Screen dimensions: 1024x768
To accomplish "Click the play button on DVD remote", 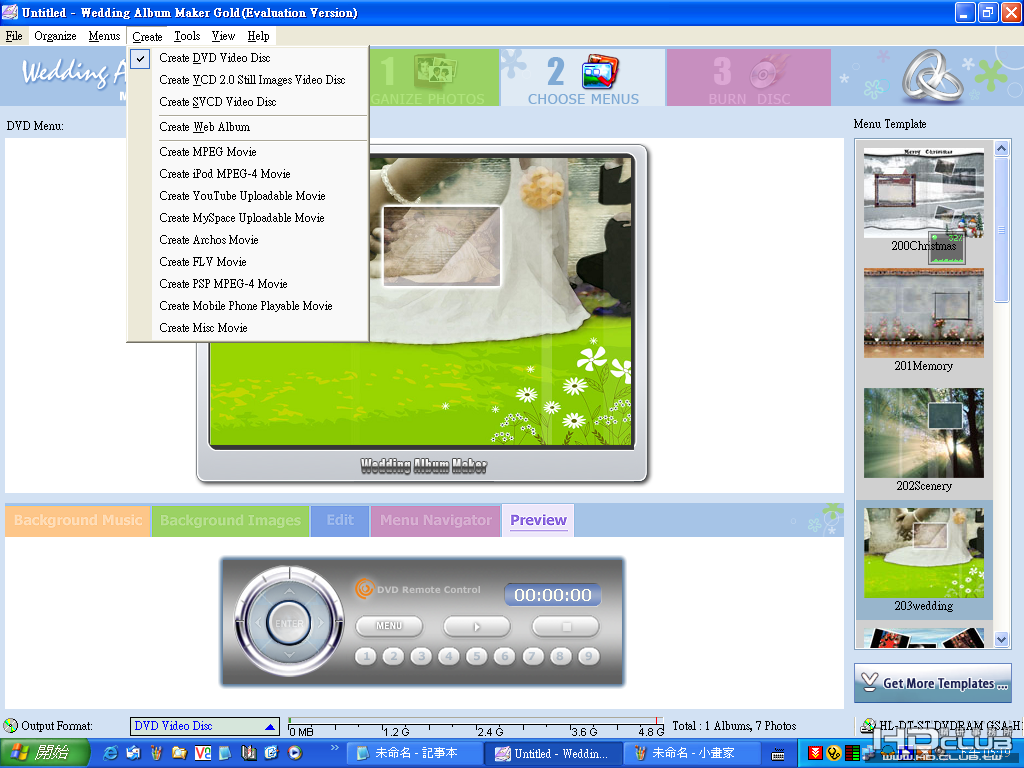I will [x=477, y=626].
